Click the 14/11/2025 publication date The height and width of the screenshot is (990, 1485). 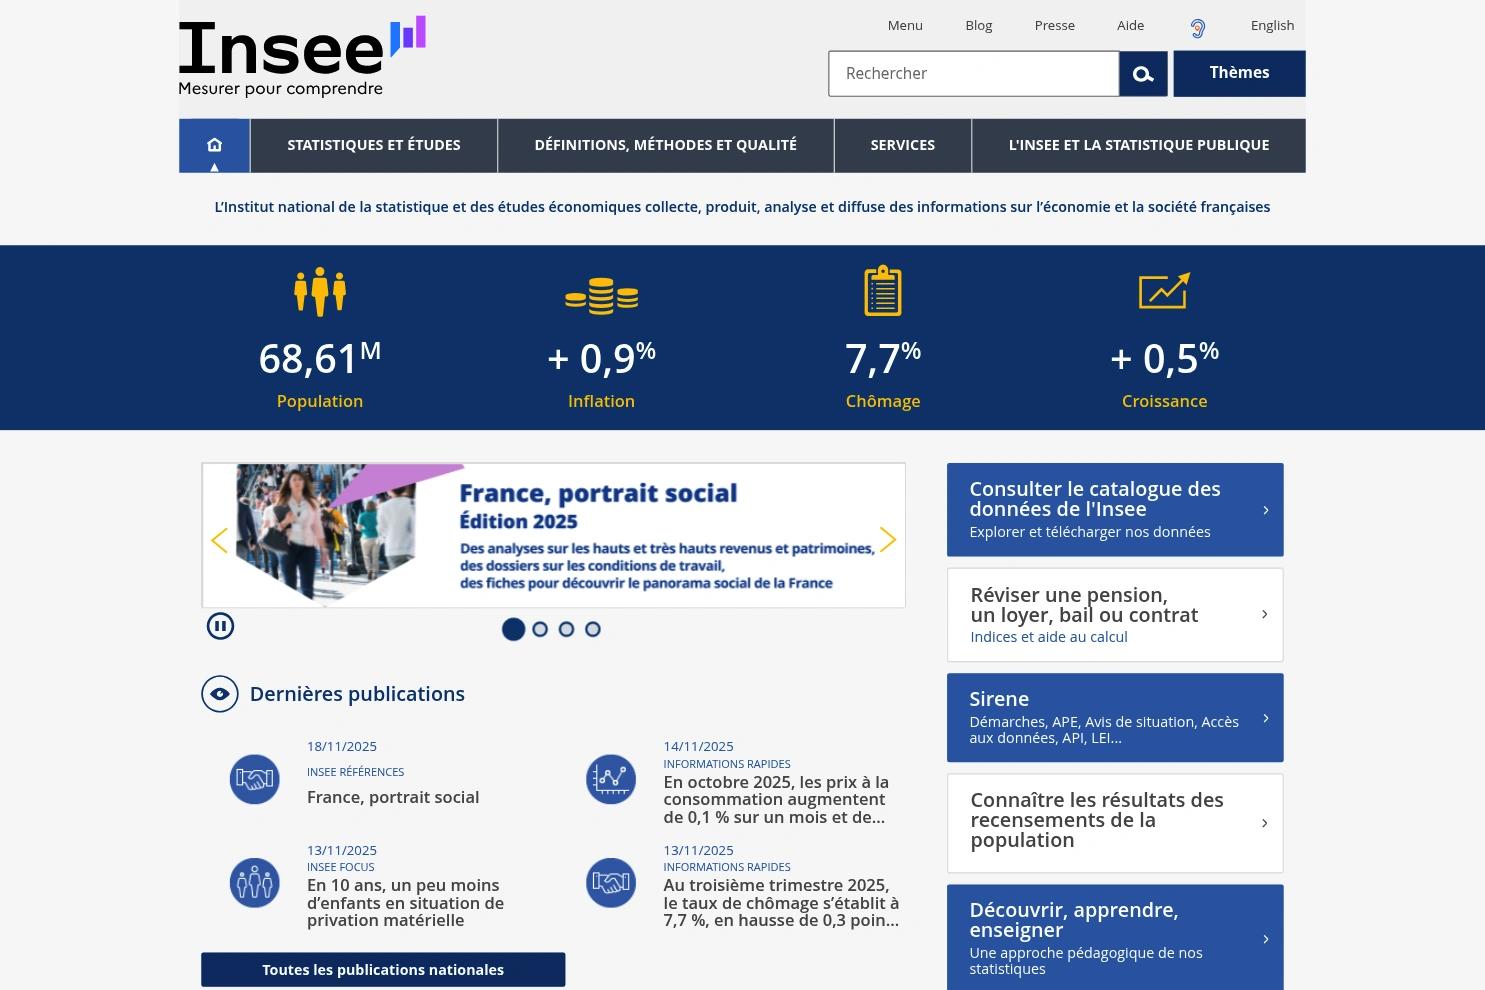[x=698, y=747]
